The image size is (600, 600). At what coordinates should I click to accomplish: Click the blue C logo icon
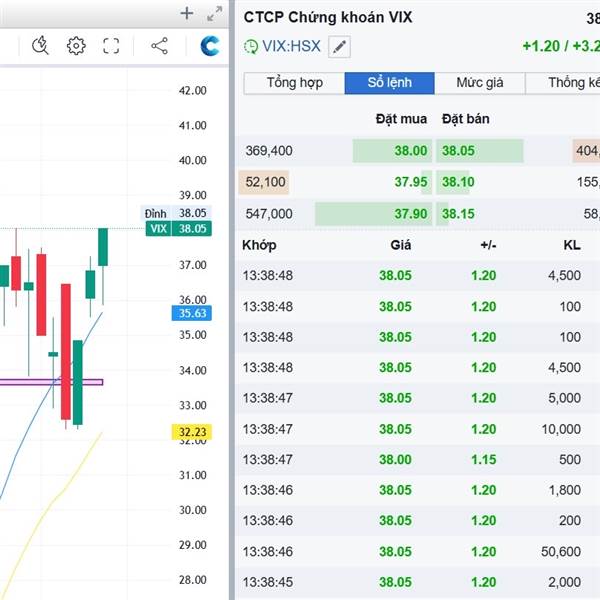pyautogui.click(x=210, y=46)
